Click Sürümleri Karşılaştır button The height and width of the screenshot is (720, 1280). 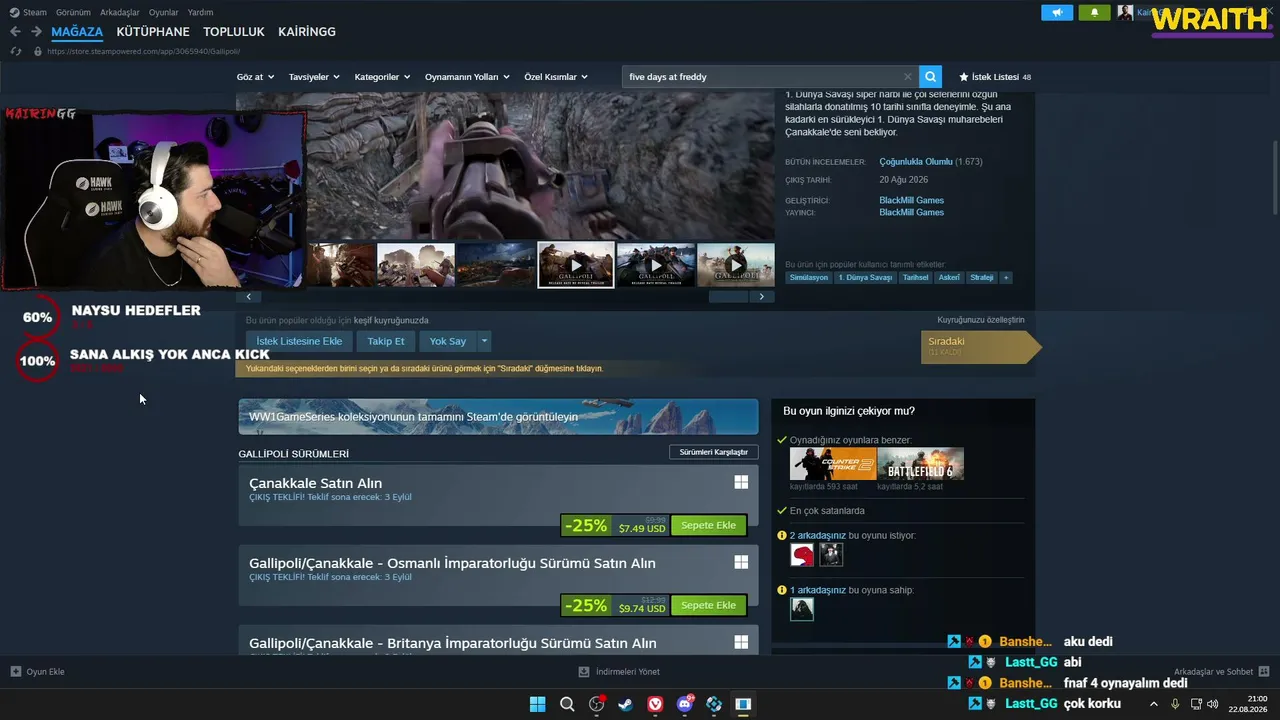(x=713, y=452)
